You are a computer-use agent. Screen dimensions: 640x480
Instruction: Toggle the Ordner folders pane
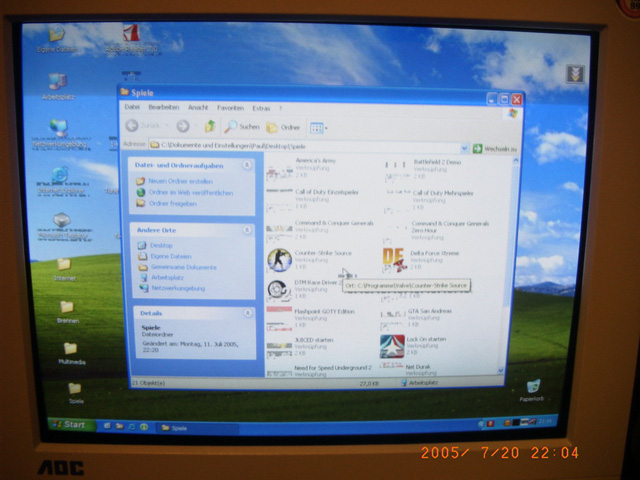pos(283,128)
